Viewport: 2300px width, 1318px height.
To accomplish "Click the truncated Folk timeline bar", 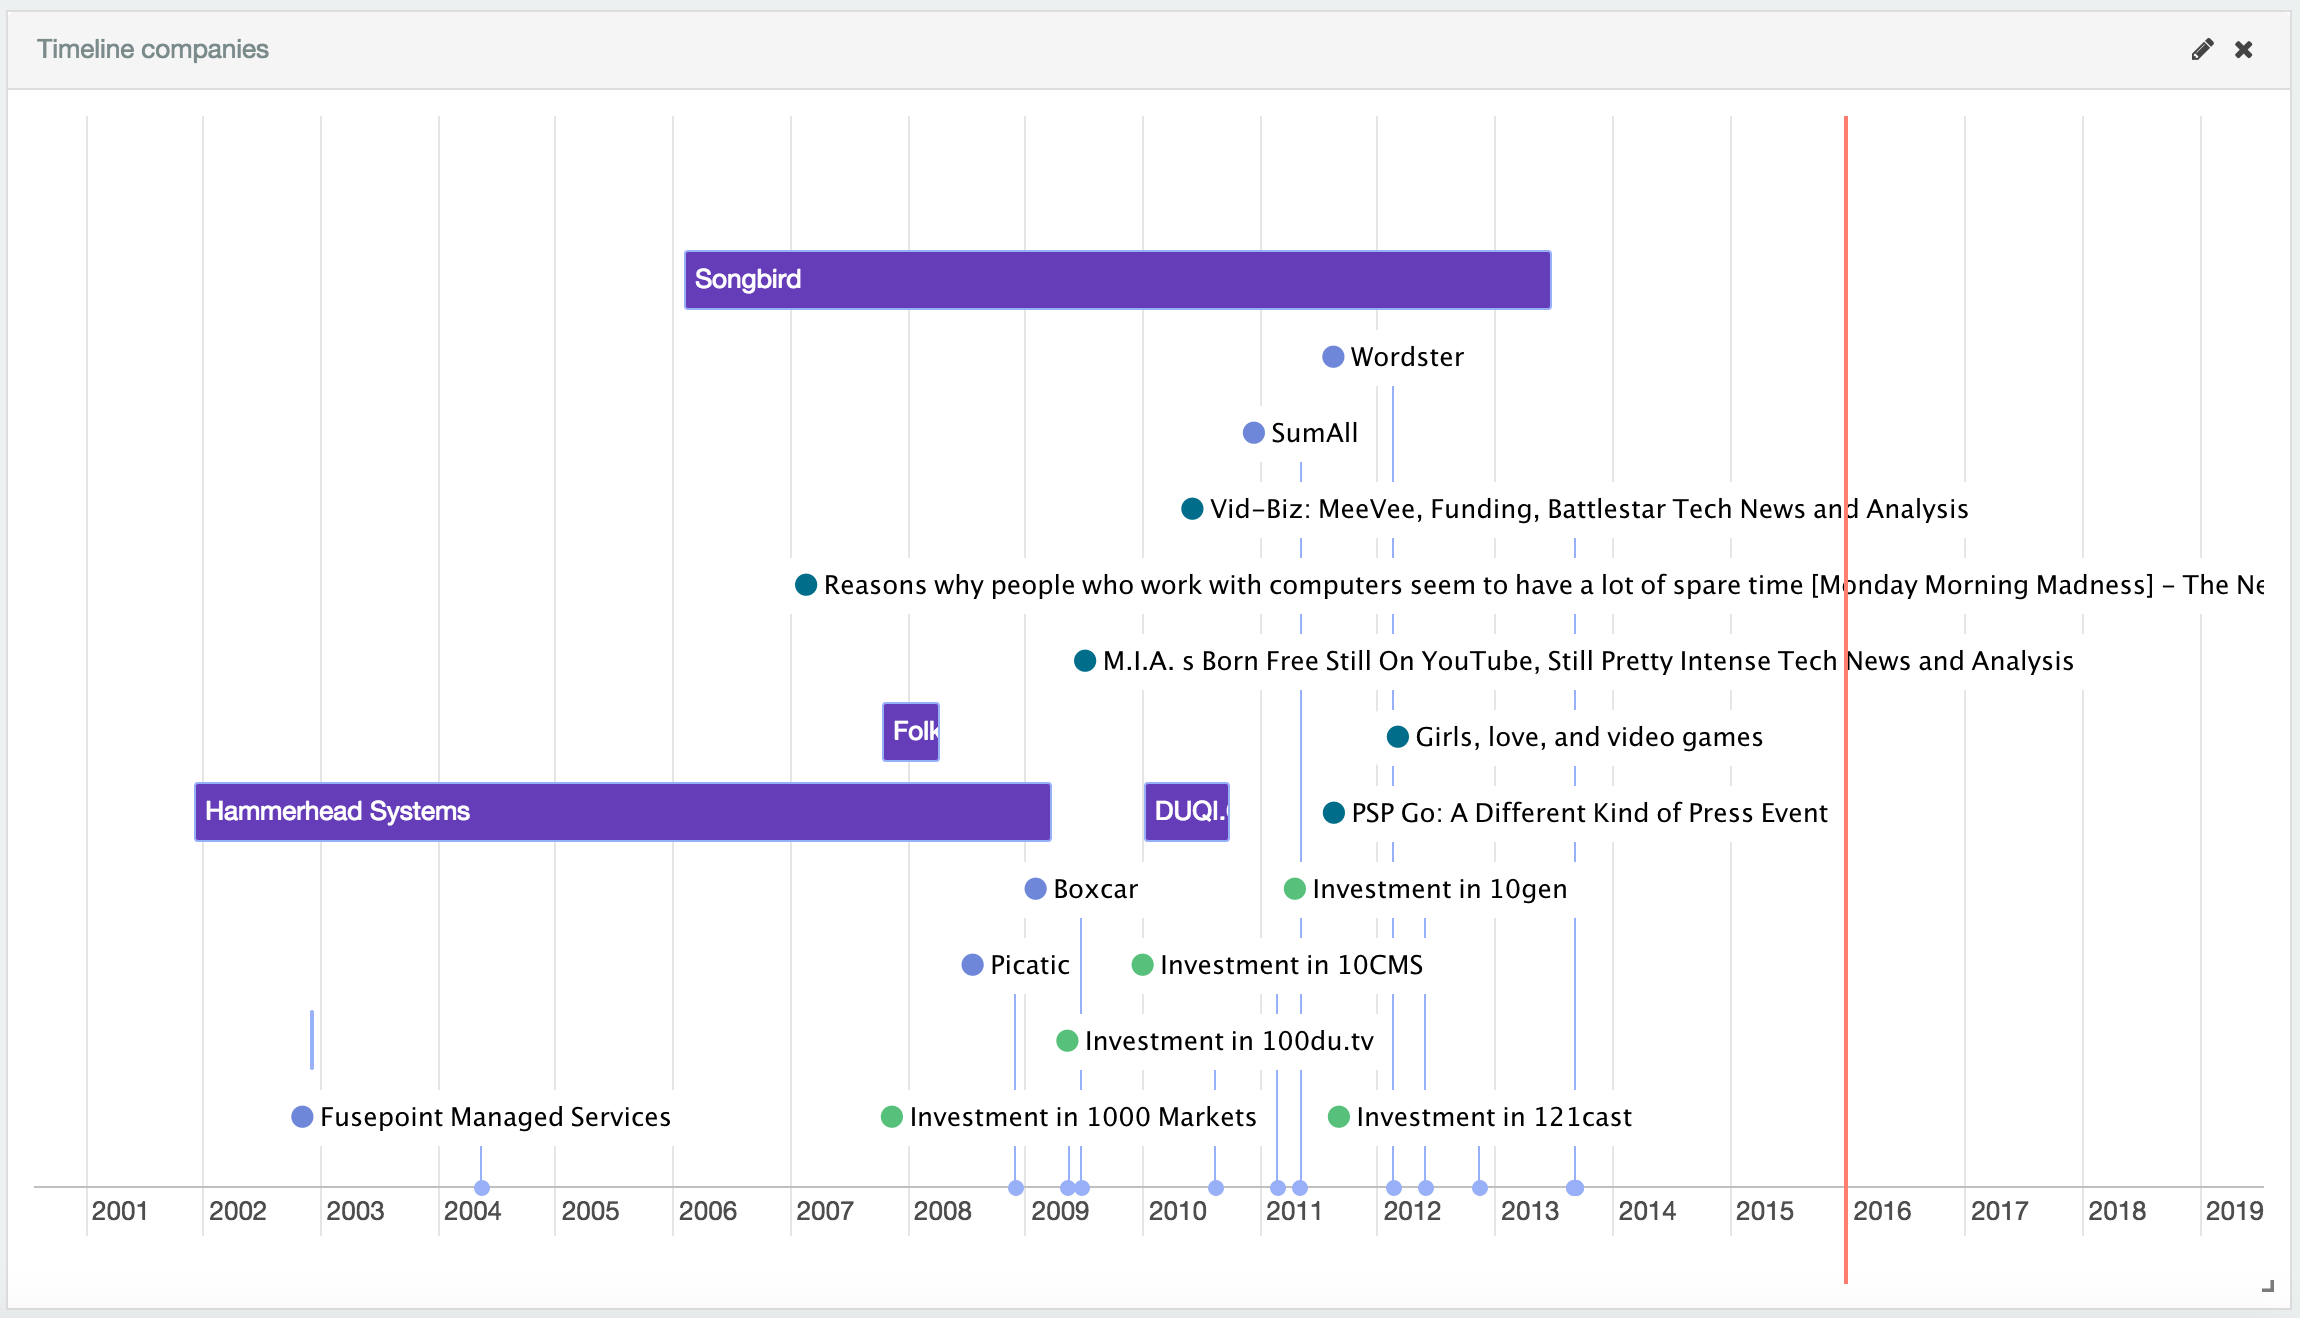I will (x=911, y=732).
